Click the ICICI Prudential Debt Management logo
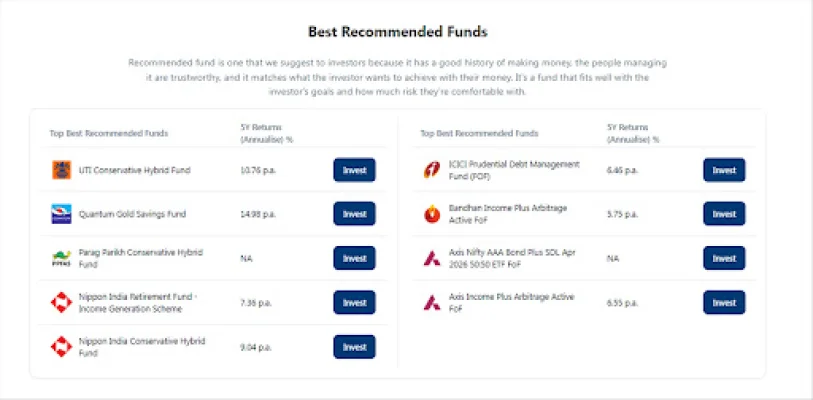This screenshot has width=813, height=400. click(432, 170)
